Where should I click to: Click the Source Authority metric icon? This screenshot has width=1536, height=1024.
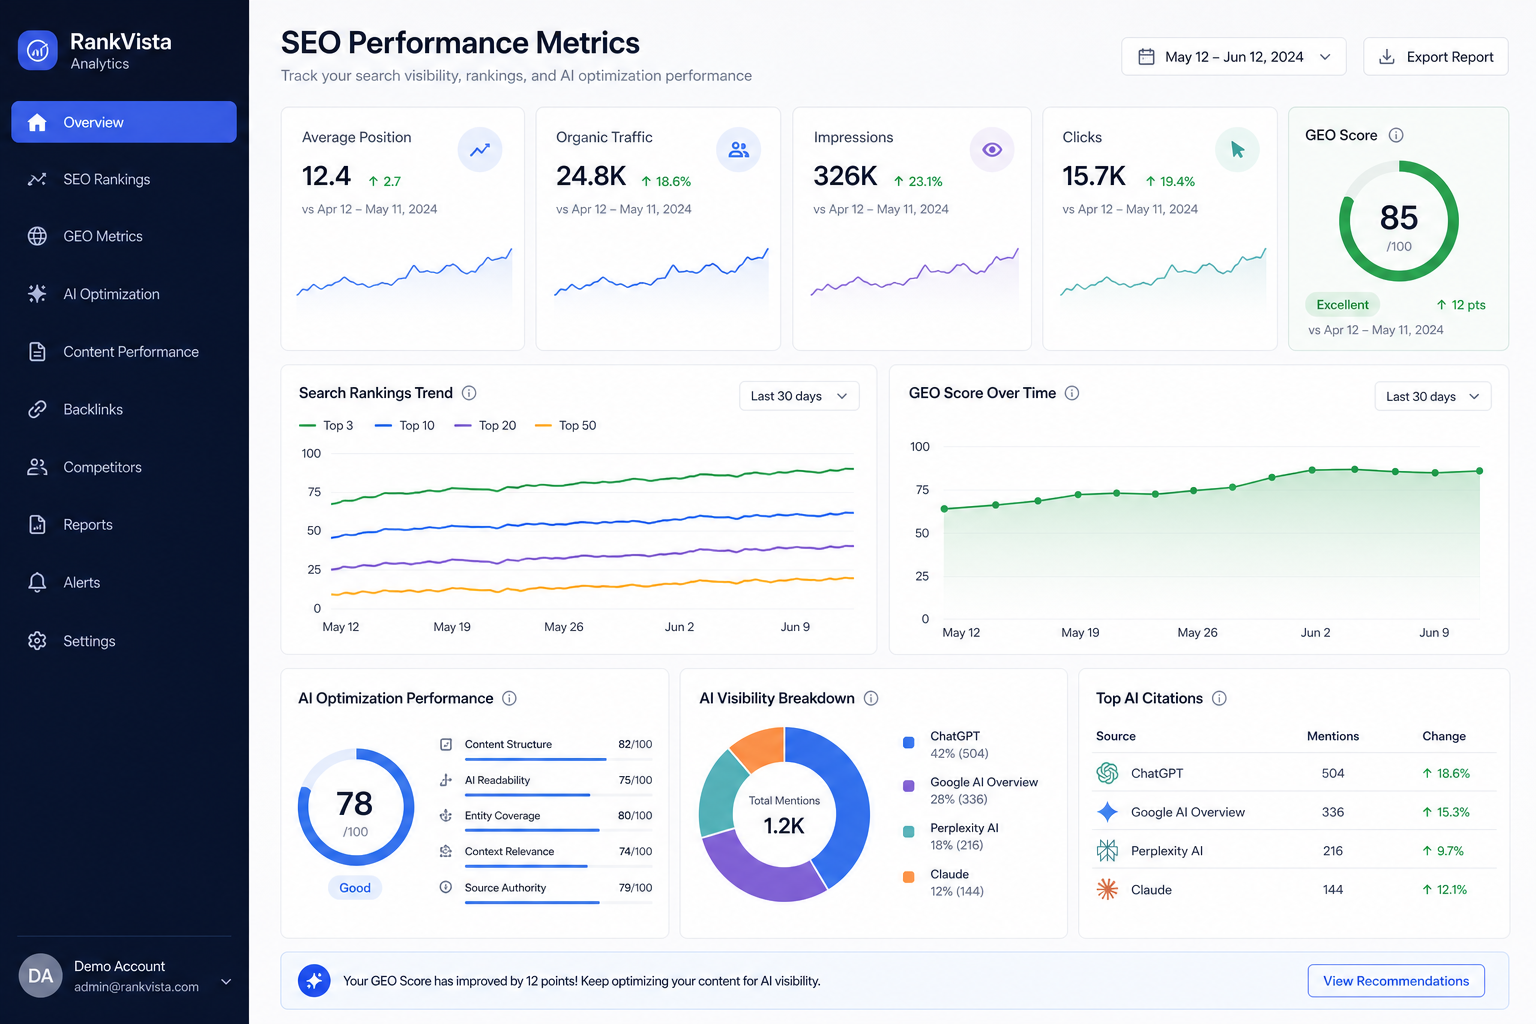446,887
